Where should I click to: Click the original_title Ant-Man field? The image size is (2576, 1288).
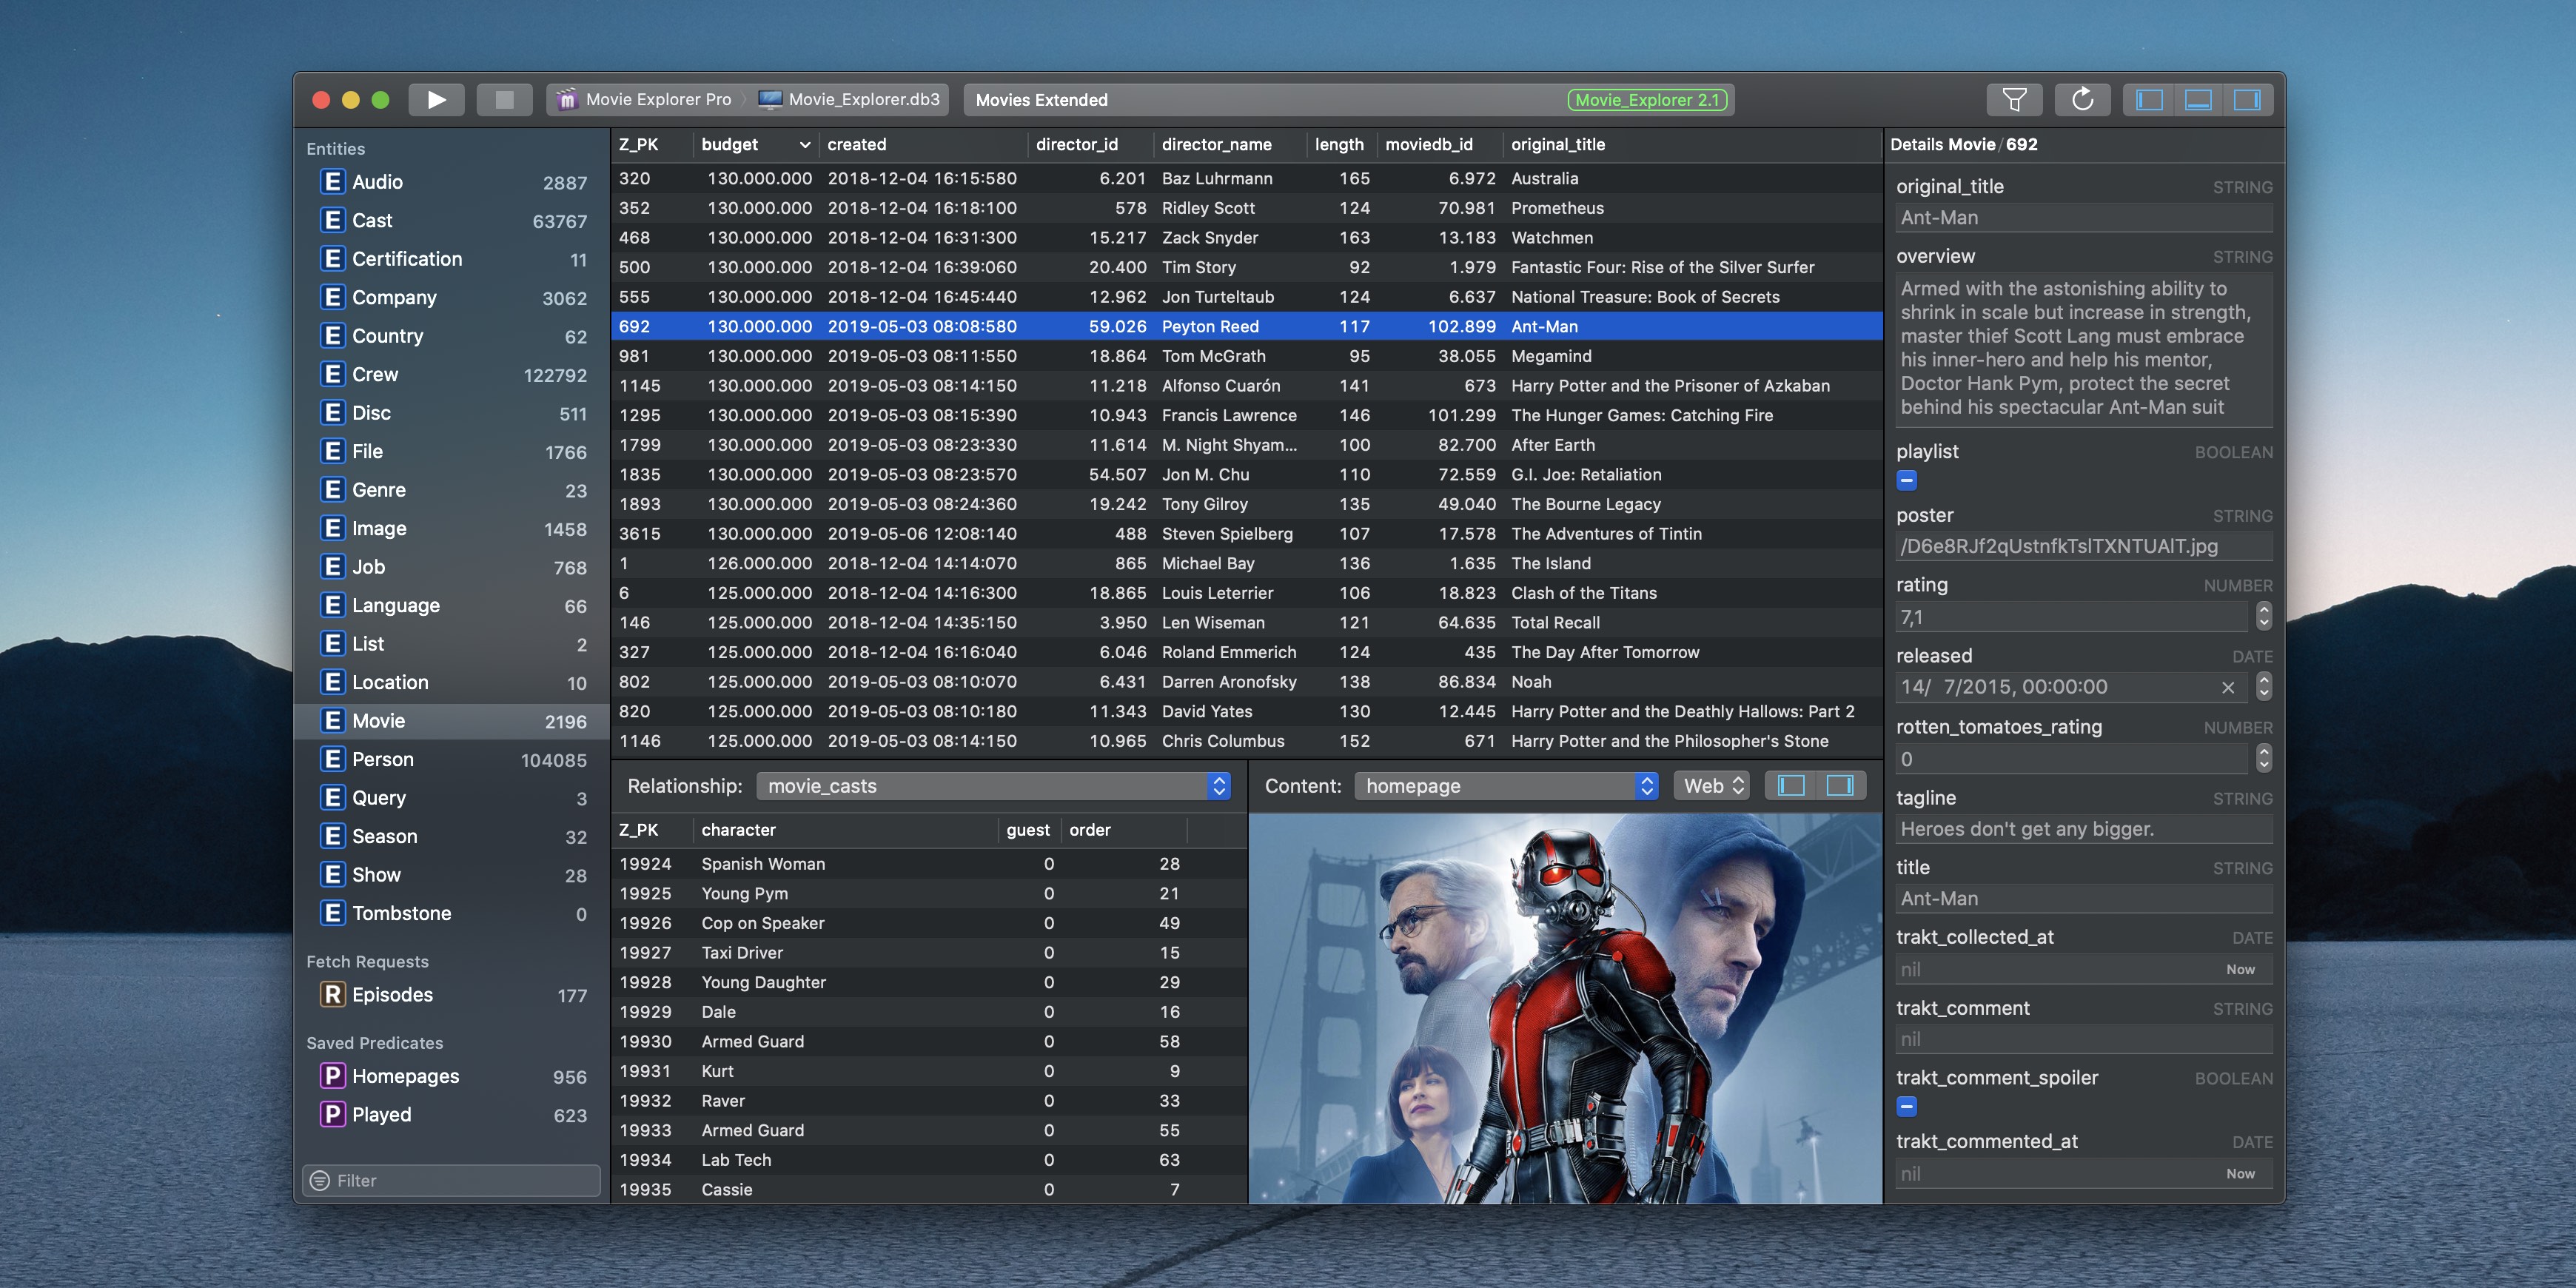pyautogui.click(x=2084, y=217)
